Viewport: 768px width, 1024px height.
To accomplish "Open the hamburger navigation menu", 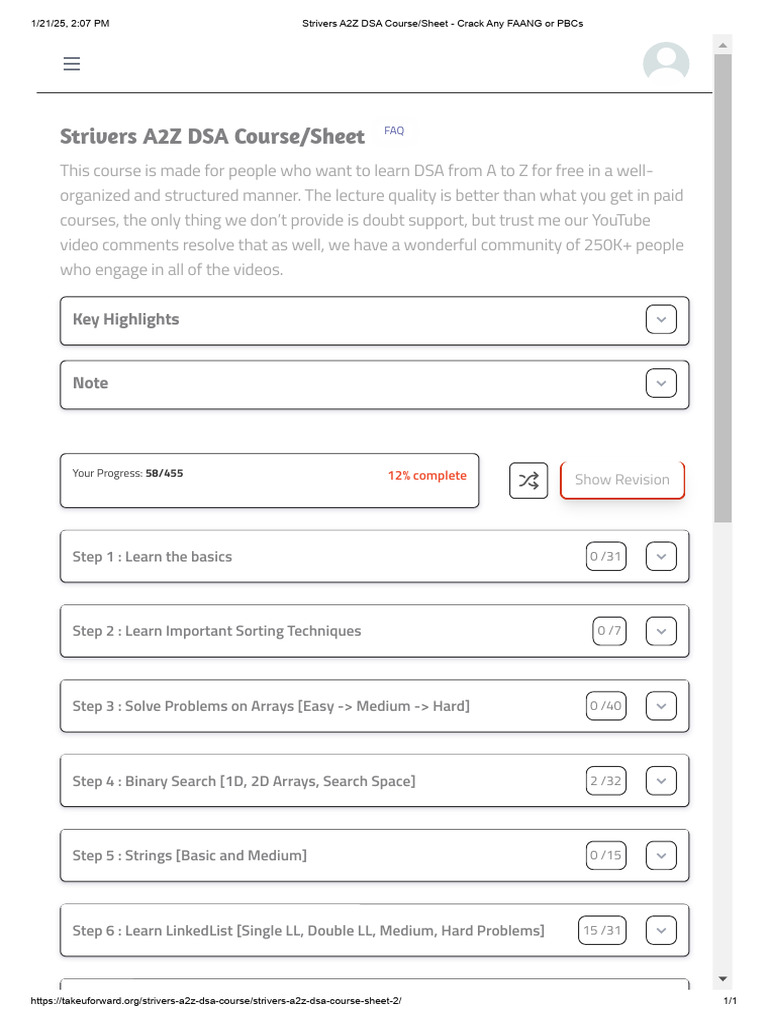I will (71, 64).
